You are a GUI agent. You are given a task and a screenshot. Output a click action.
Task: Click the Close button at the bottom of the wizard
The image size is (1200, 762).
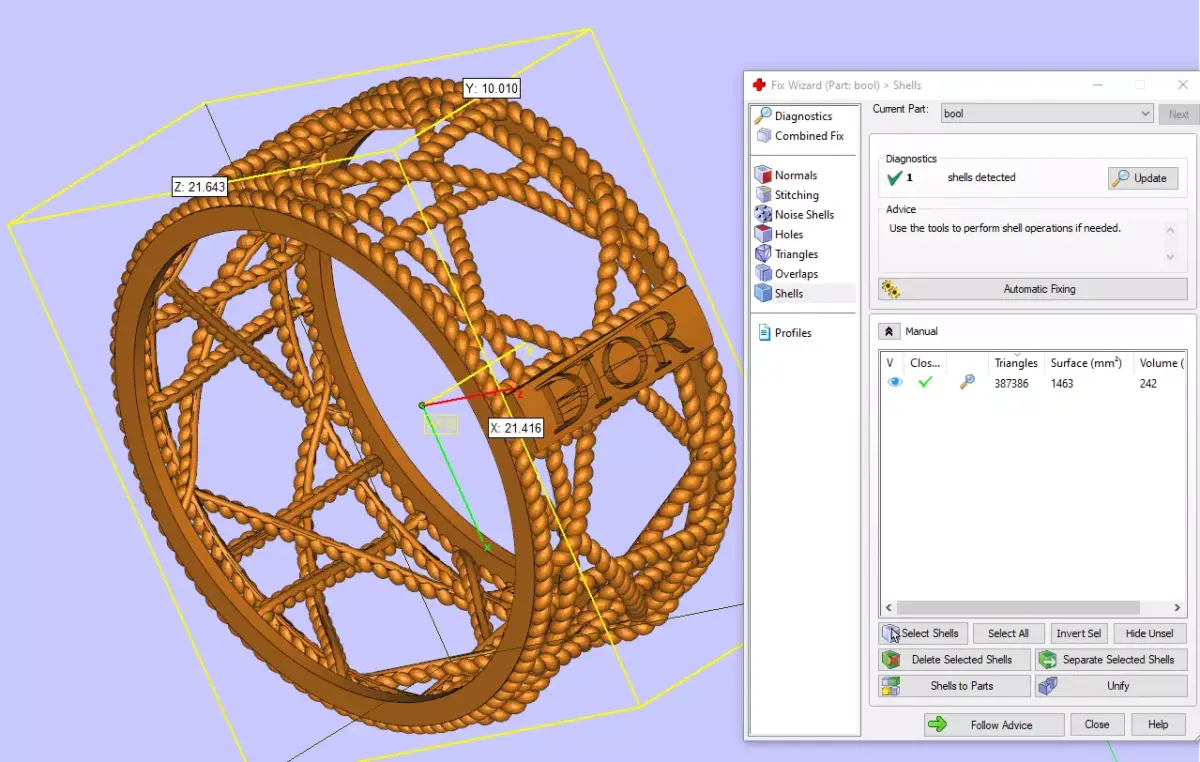1097,725
